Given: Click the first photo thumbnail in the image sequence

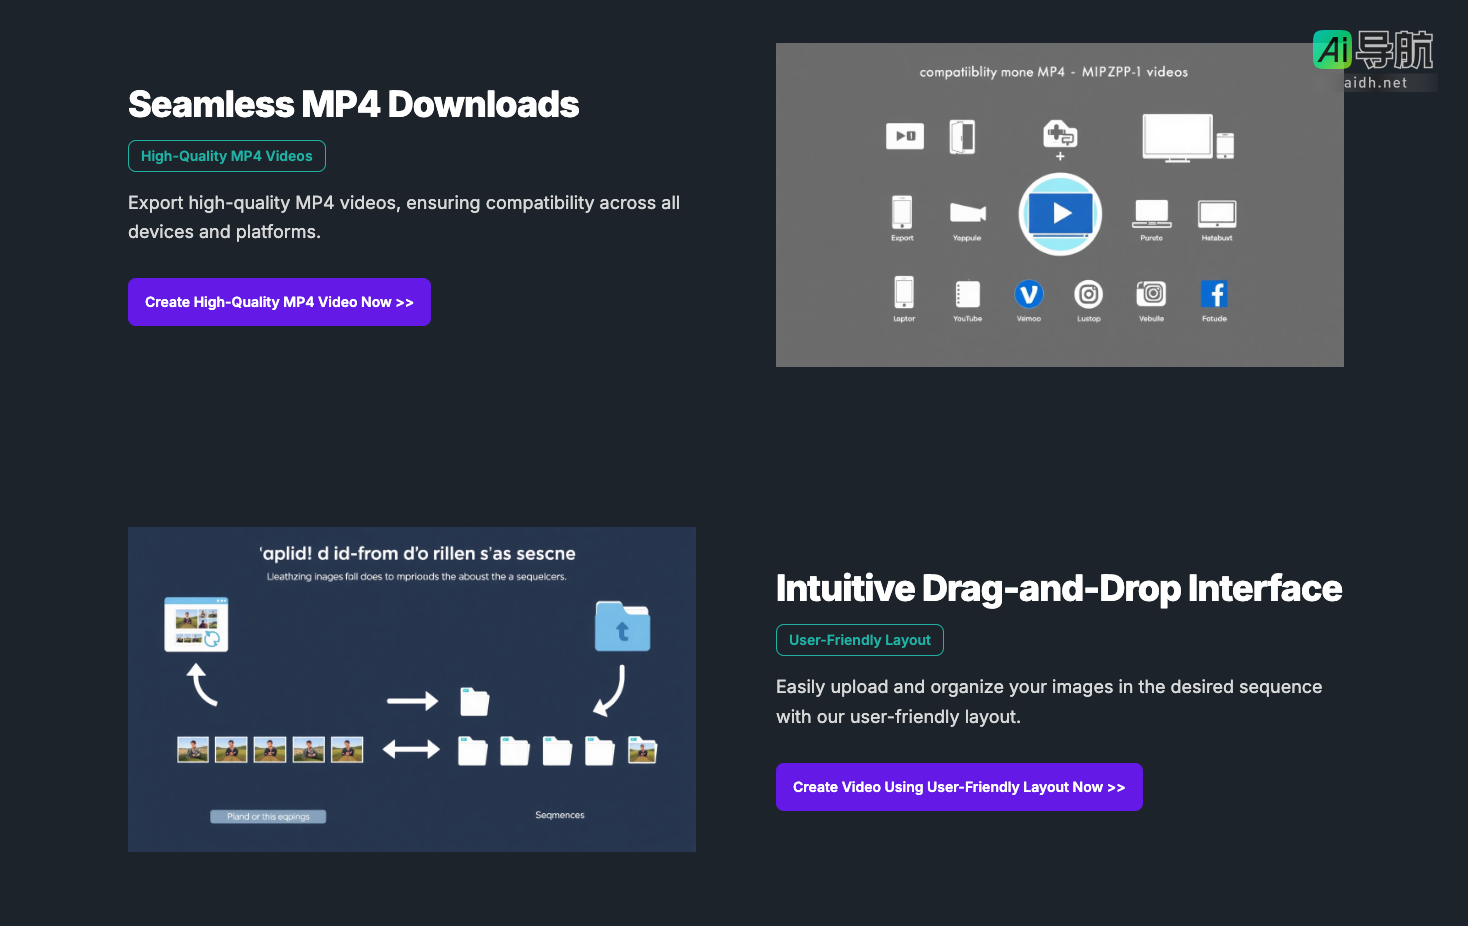Looking at the screenshot, I should pyautogui.click(x=193, y=750).
